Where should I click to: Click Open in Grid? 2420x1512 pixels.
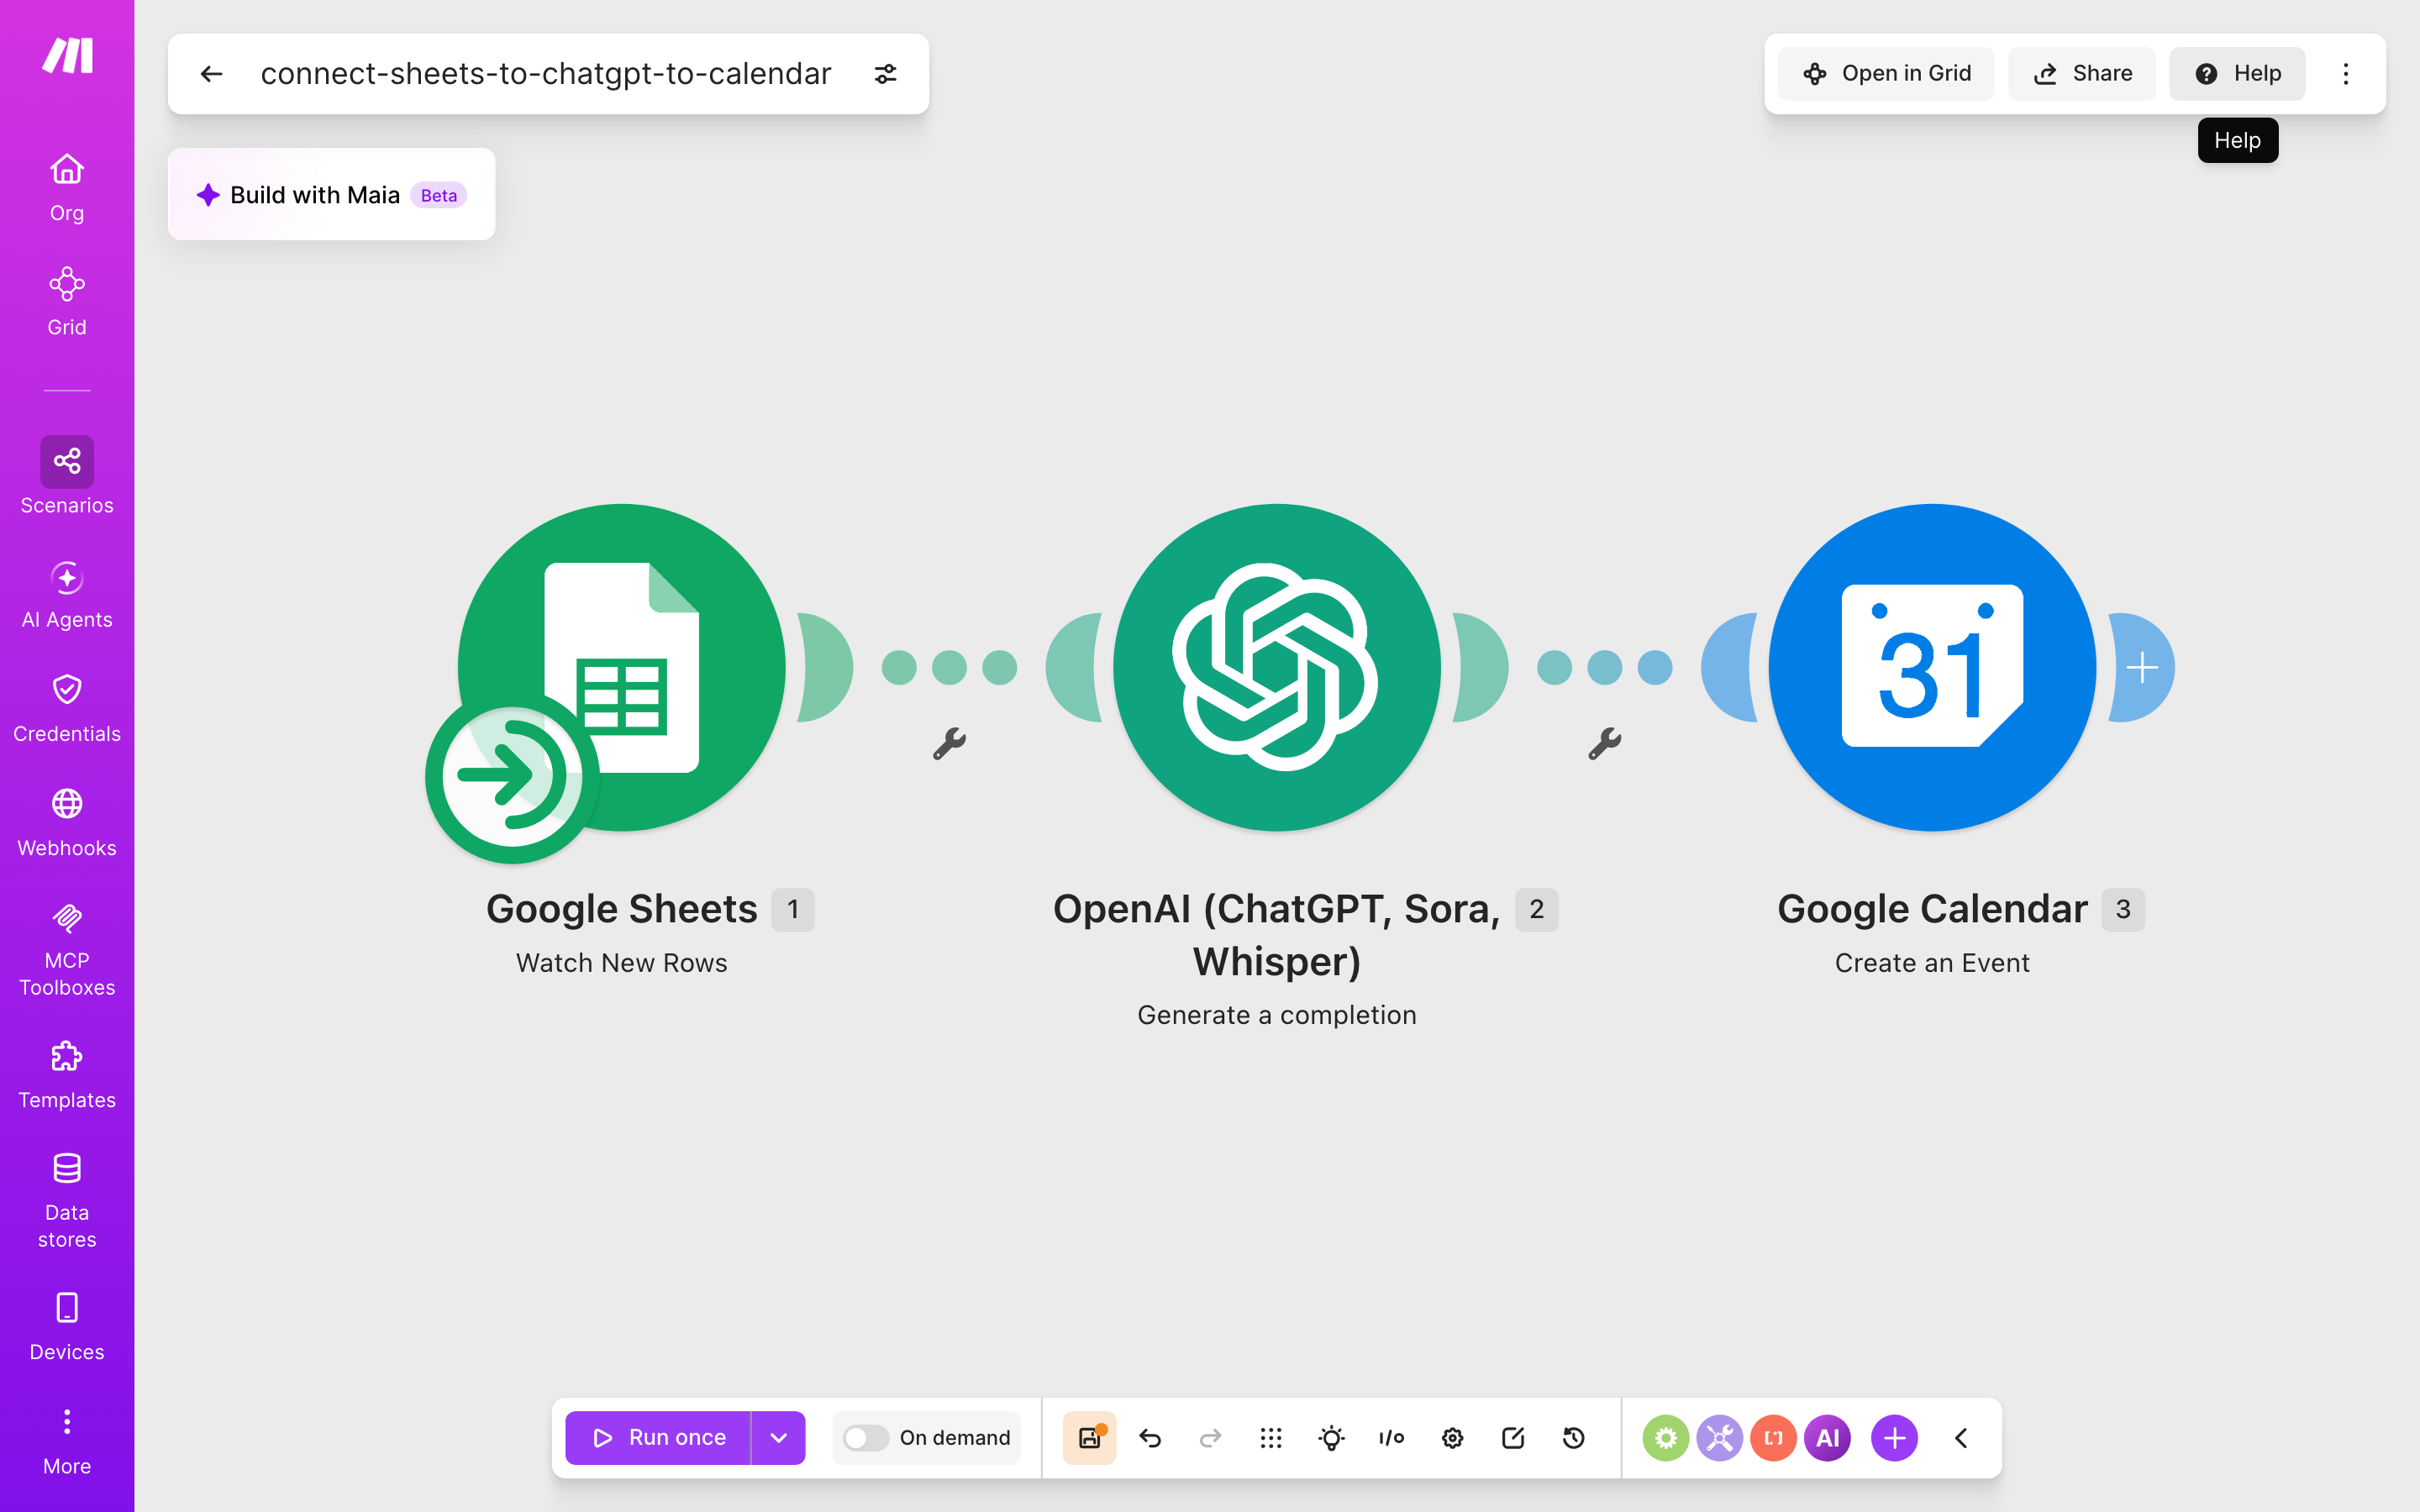[x=1886, y=73]
